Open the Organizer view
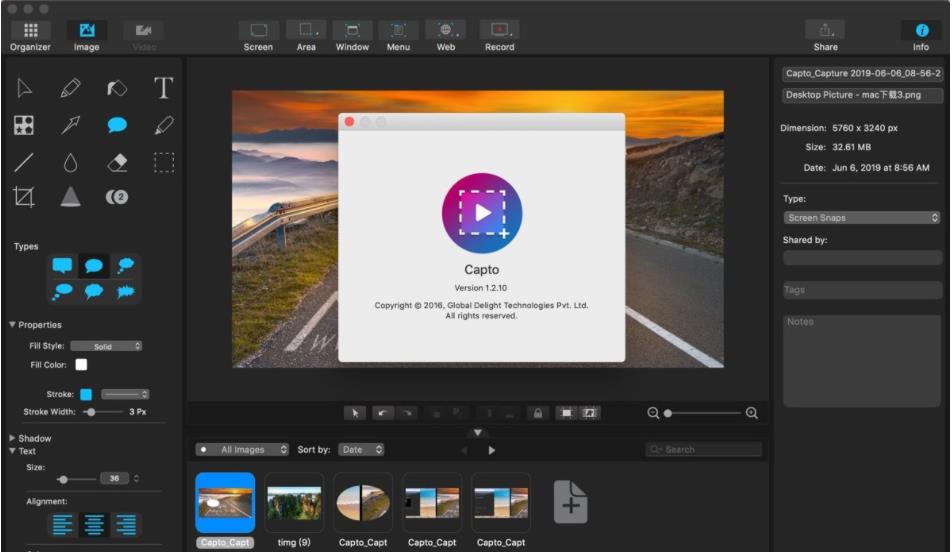This screenshot has width=952, height=552. pos(30,36)
